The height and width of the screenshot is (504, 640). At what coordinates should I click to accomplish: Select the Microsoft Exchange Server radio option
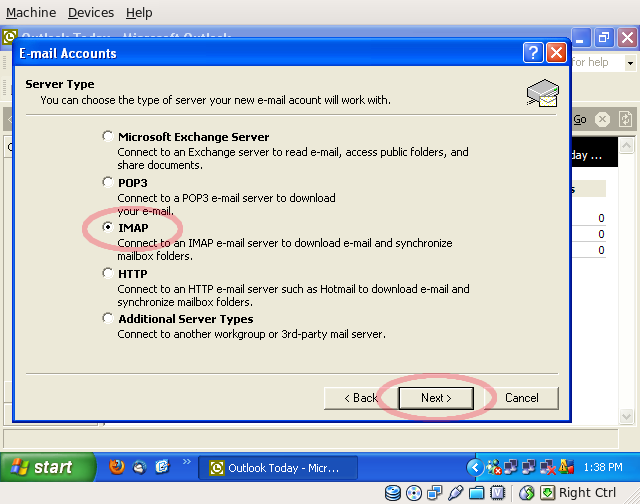pos(108,136)
